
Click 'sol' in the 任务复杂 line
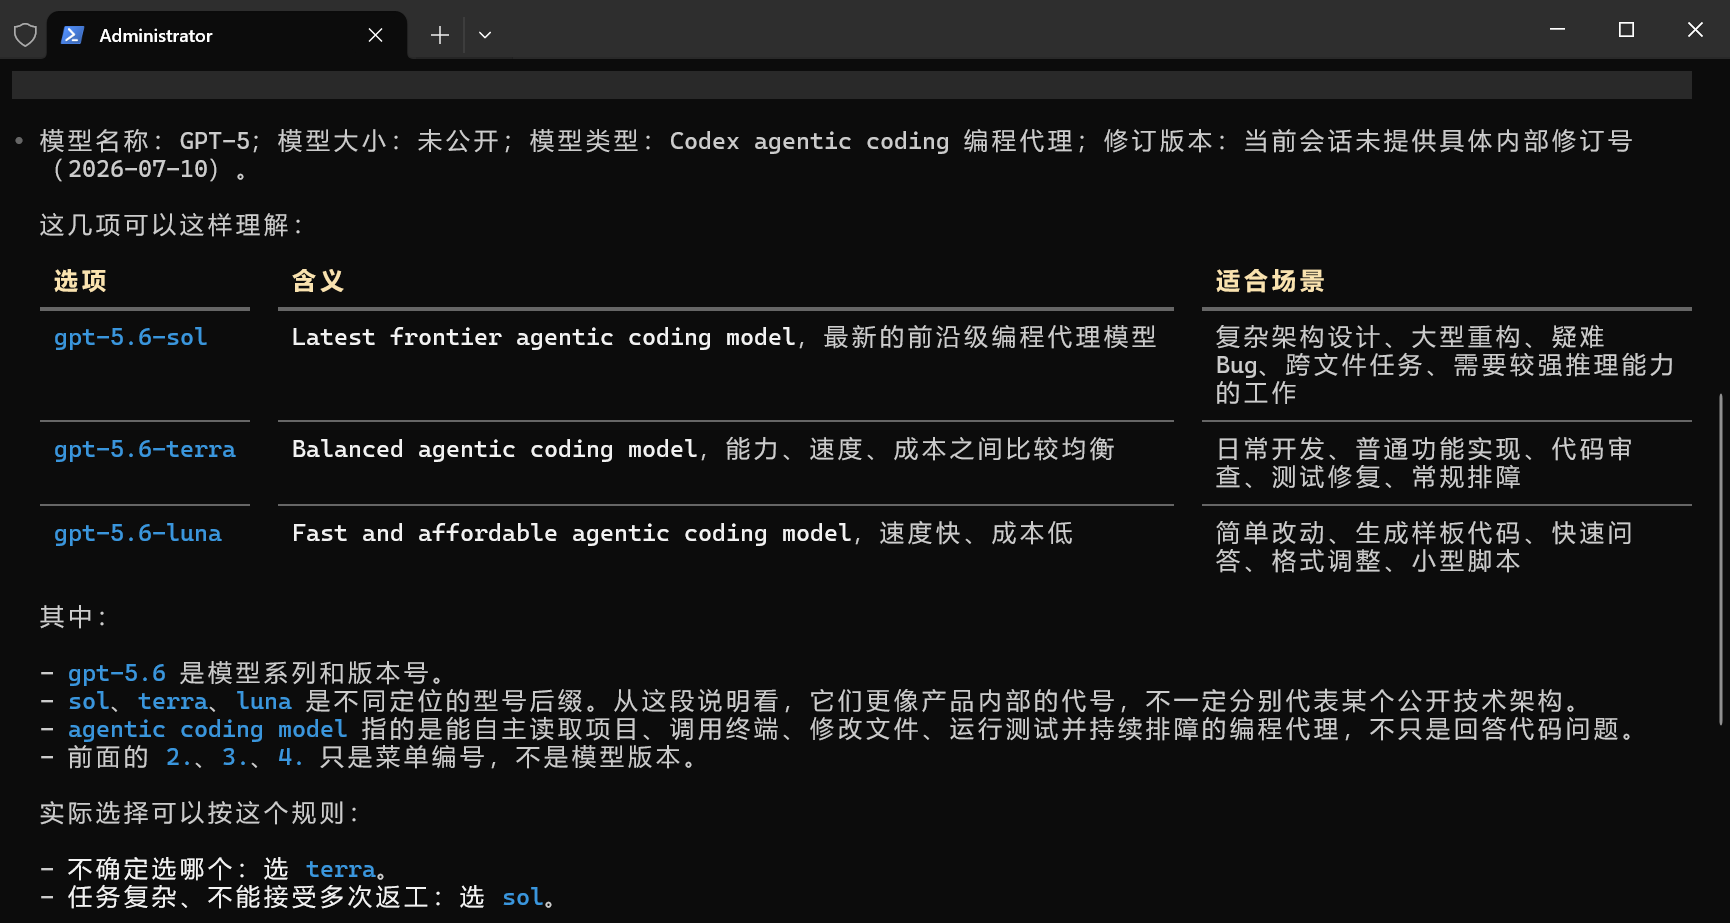pyautogui.click(x=522, y=897)
